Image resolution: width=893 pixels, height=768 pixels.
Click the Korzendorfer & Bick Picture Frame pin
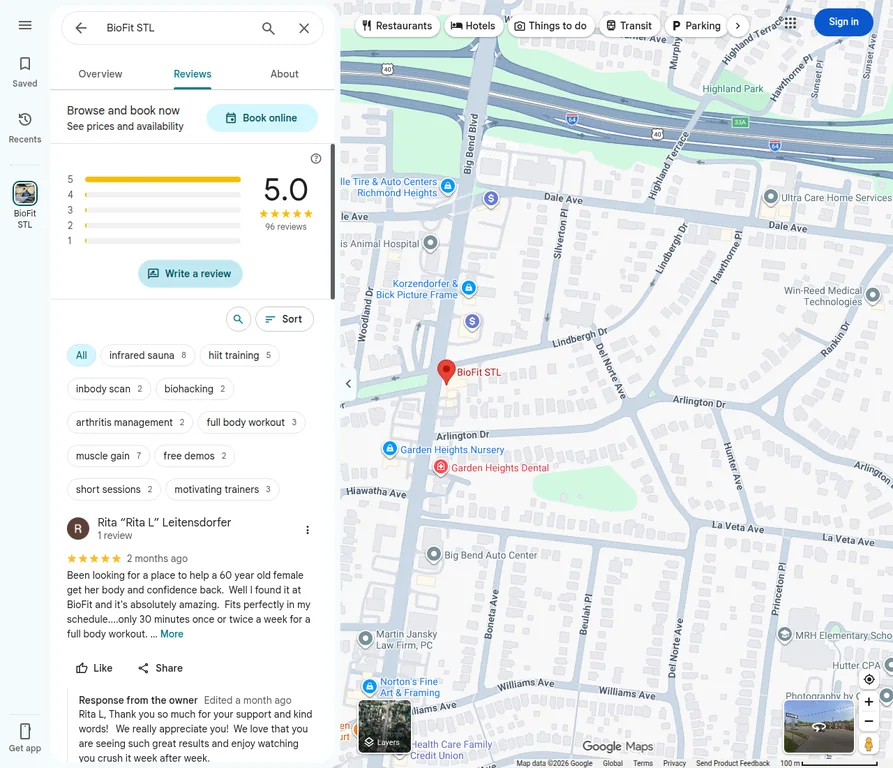pyautogui.click(x=469, y=288)
